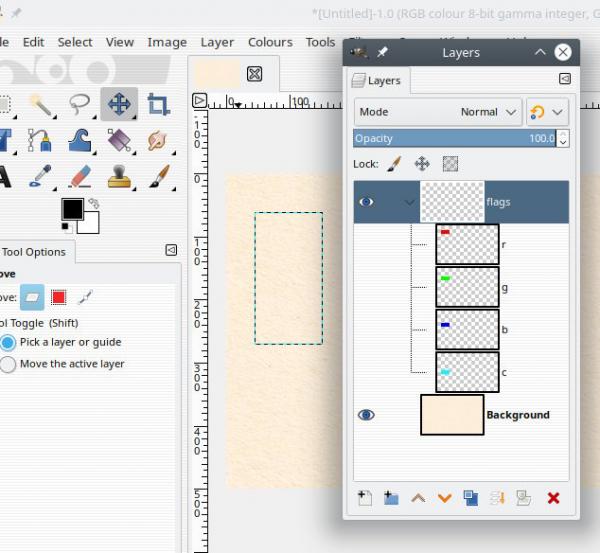
Task: Open the Layer menu
Action: pyautogui.click(x=217, y=42)
